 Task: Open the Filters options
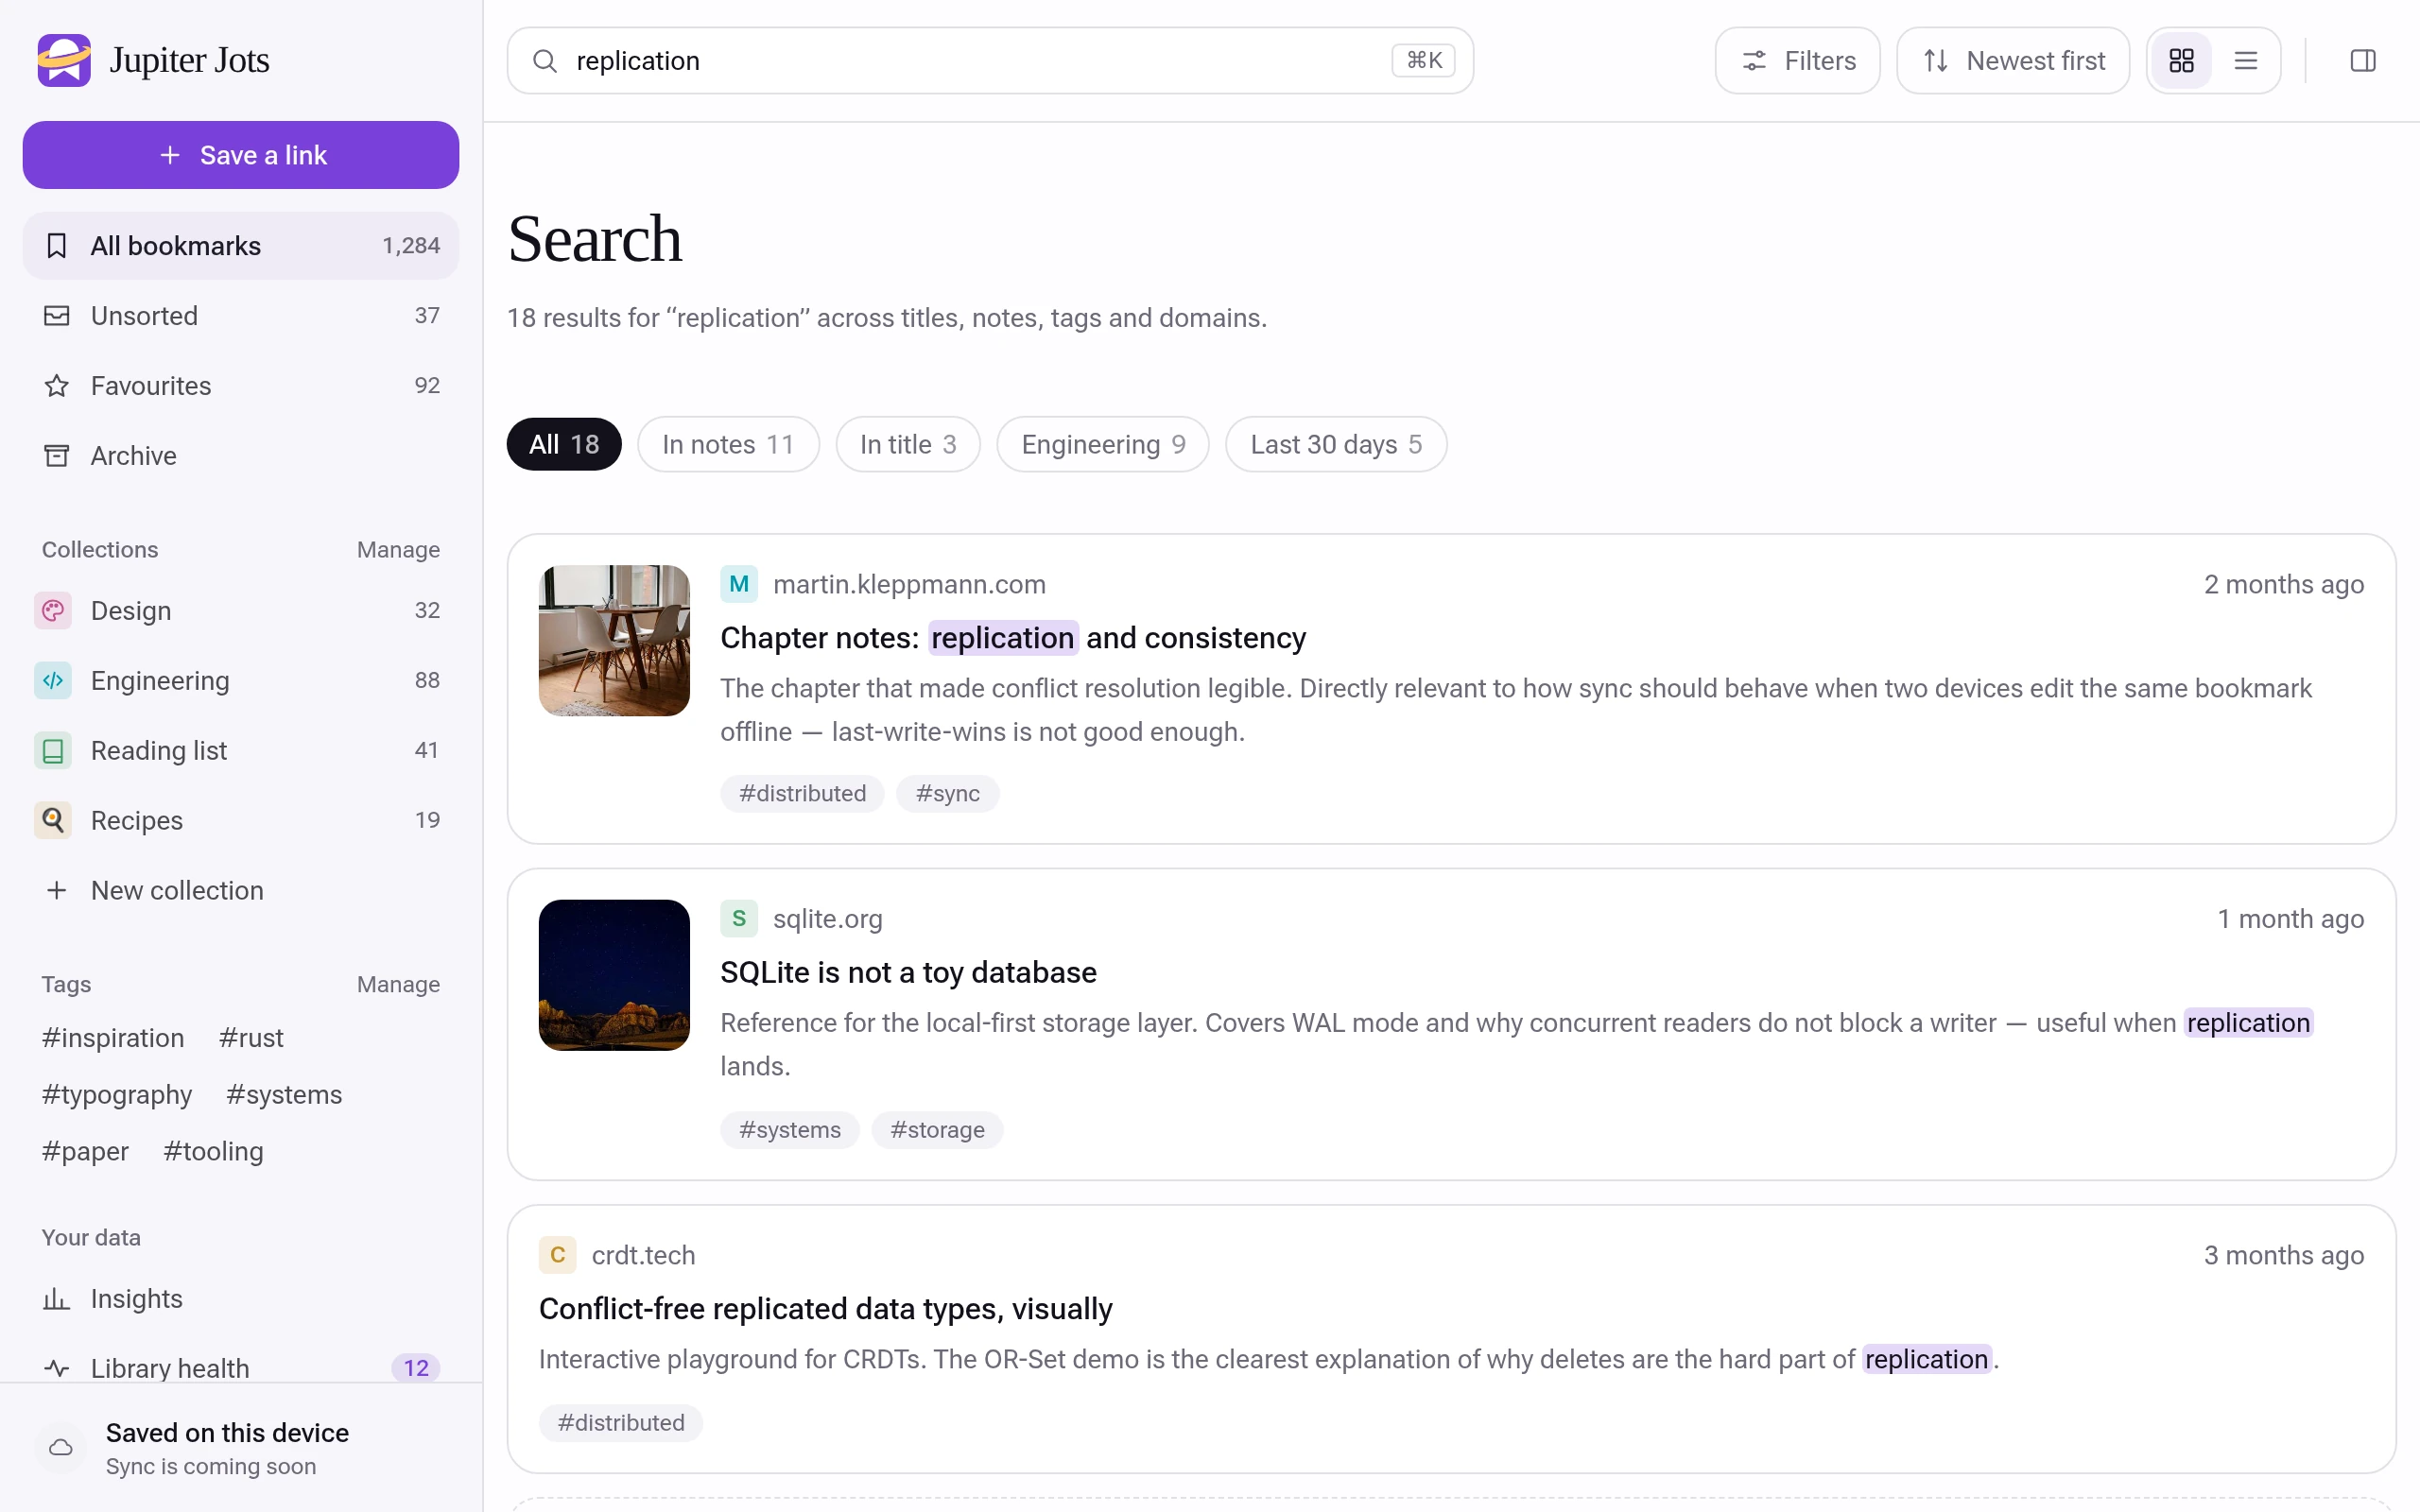click(1797, 61)
